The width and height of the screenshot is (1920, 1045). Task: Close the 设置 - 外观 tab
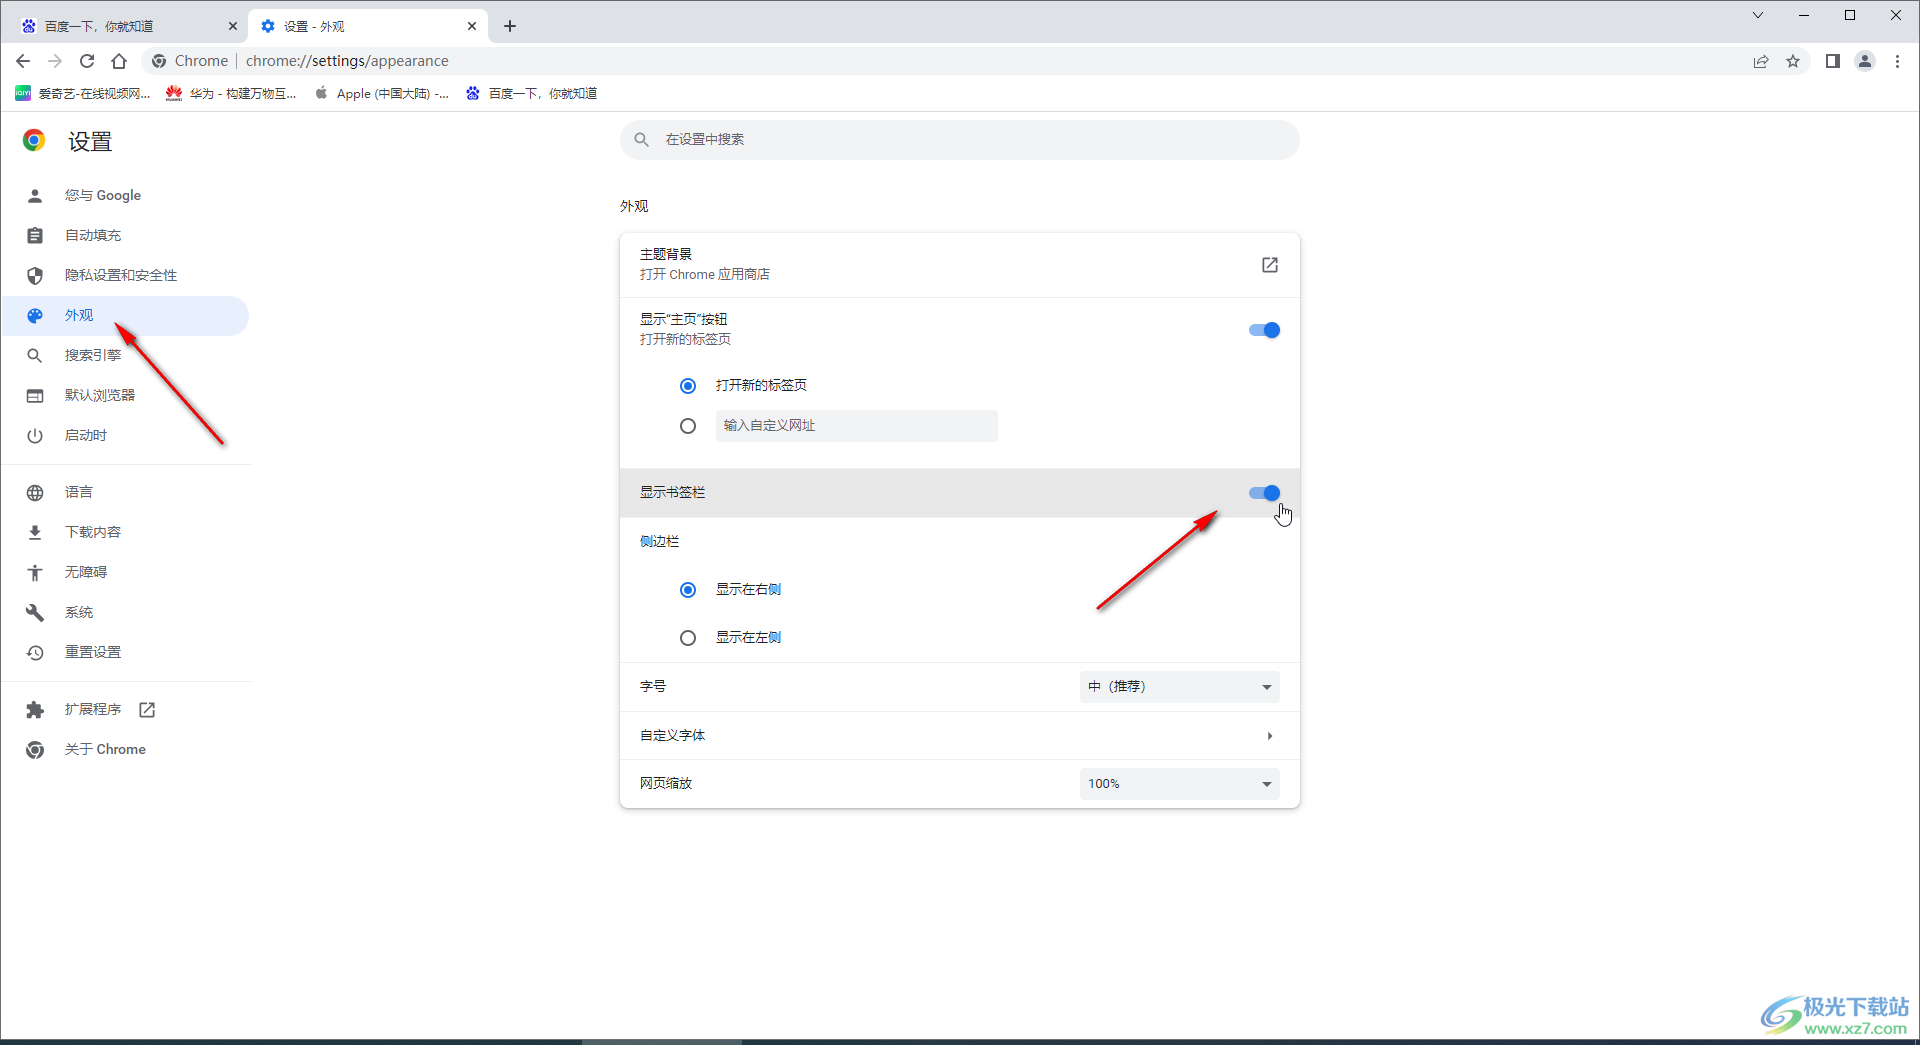[472, 26]
